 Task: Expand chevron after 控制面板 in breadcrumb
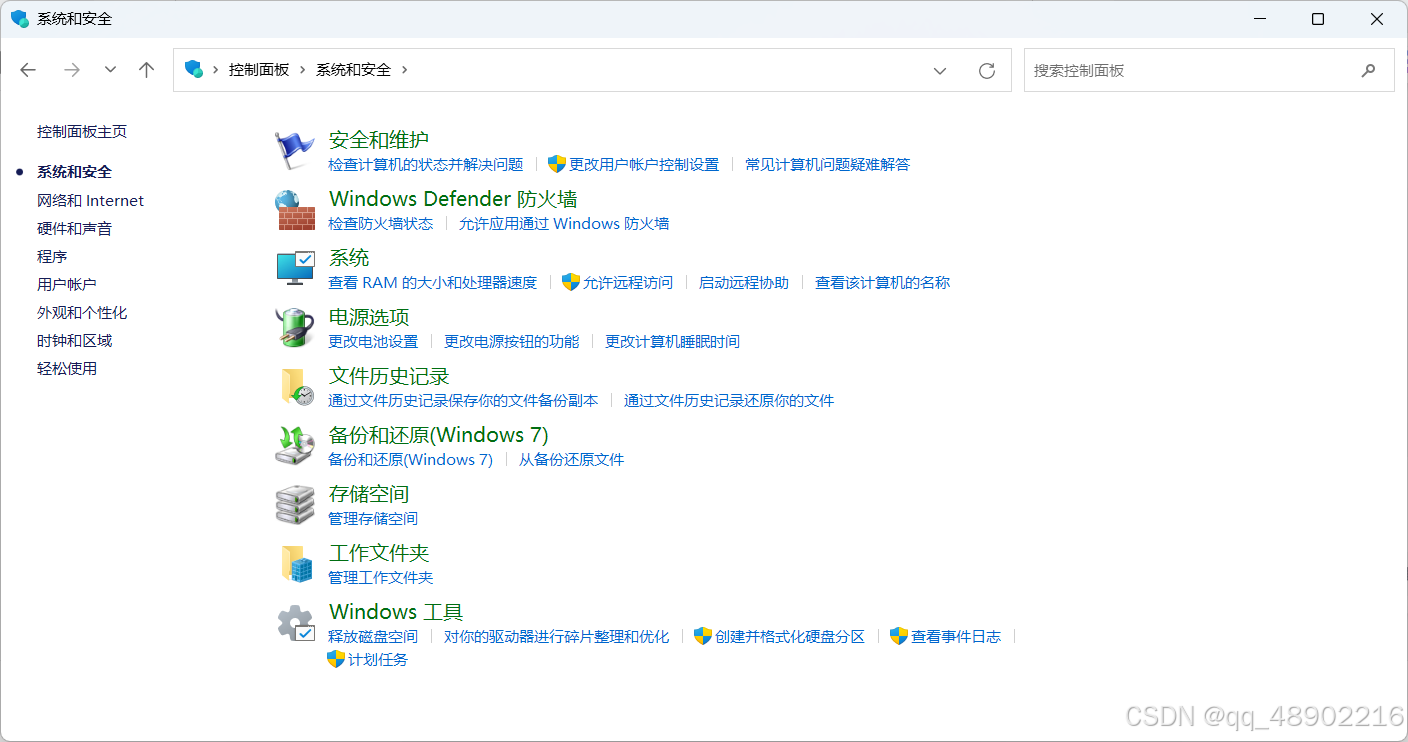tap(302, 70)
